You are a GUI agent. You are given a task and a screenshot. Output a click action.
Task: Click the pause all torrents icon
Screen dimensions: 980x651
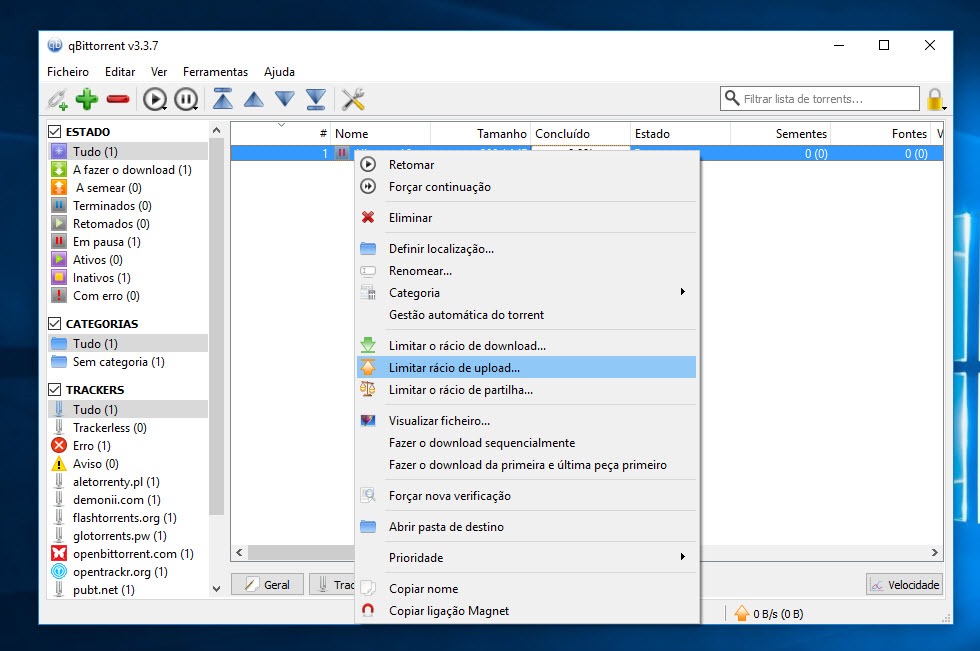pyautogui.click(x=185, y=99)
